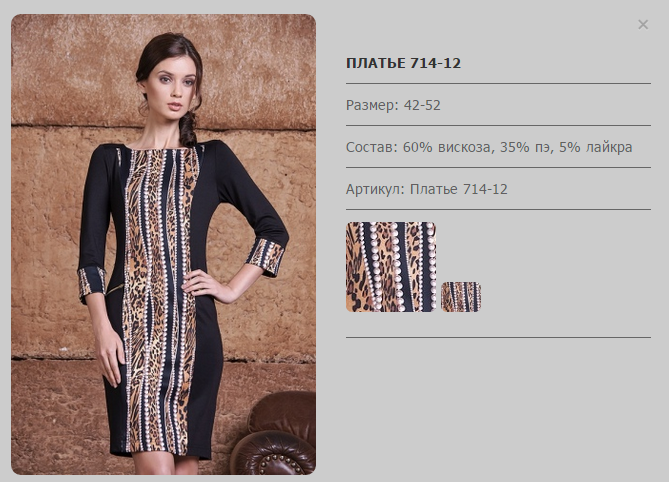Image resolution: width=669 pixels, height=482 pixels.
Task: Click the model's braided hair
Action: (188, 128)
